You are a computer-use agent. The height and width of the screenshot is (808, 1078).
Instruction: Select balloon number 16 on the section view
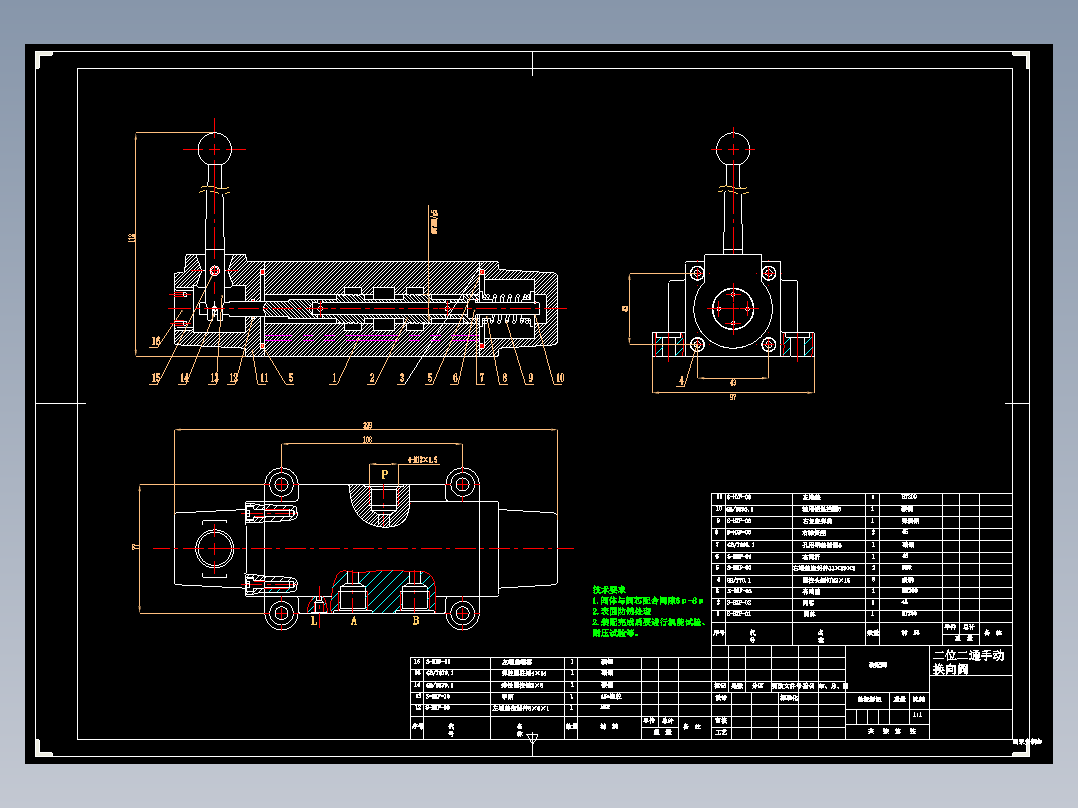click(x=155, y=340)
